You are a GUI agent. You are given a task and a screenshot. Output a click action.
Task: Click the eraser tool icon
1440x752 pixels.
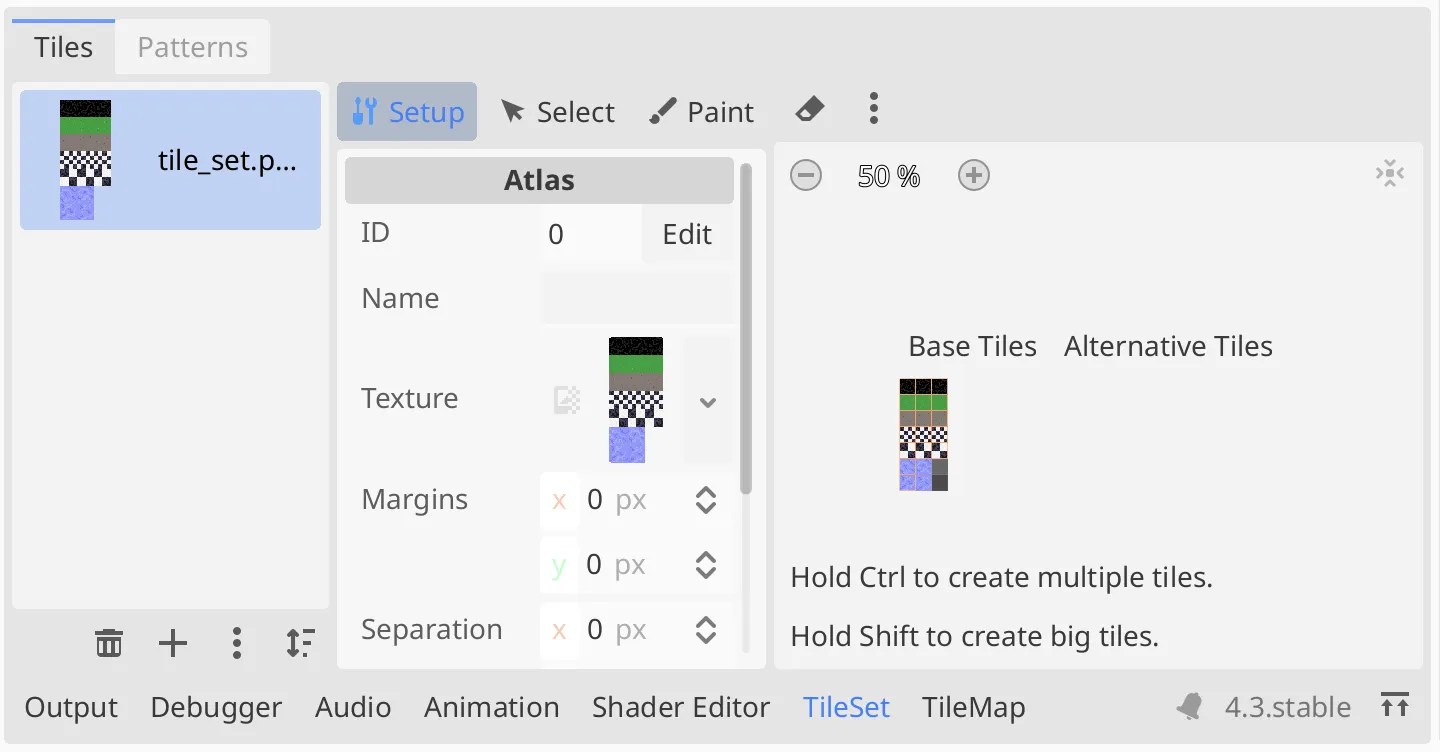[809, 110]
